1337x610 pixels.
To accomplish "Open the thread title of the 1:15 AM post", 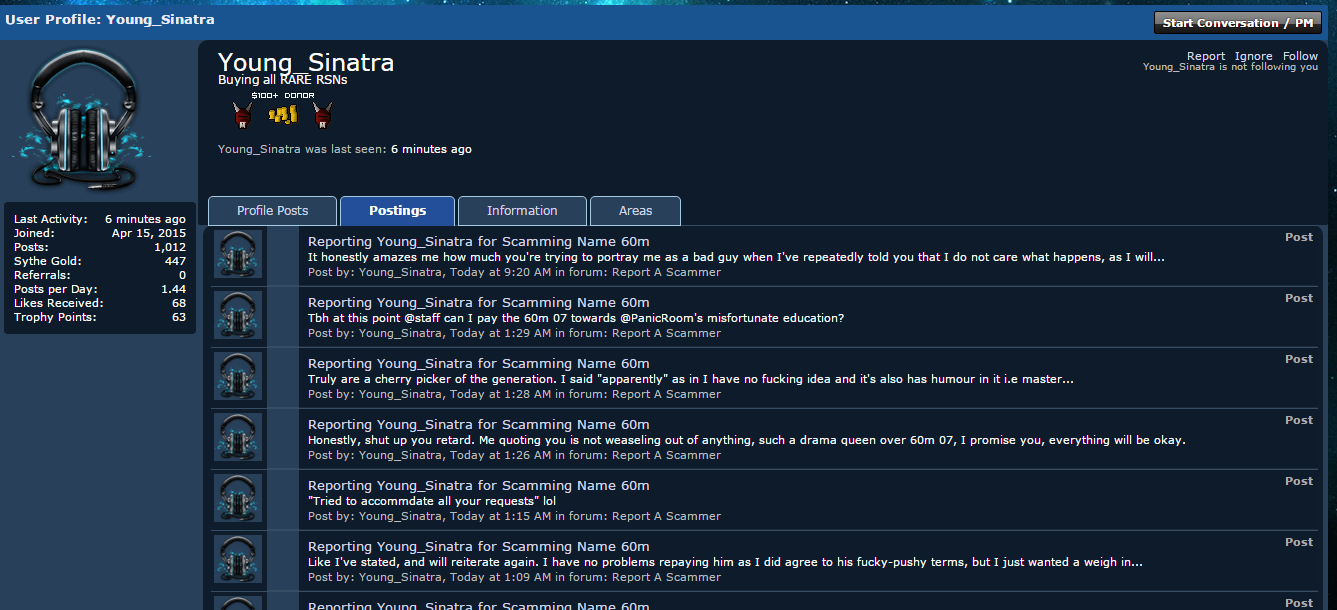I will pos(479,486).
